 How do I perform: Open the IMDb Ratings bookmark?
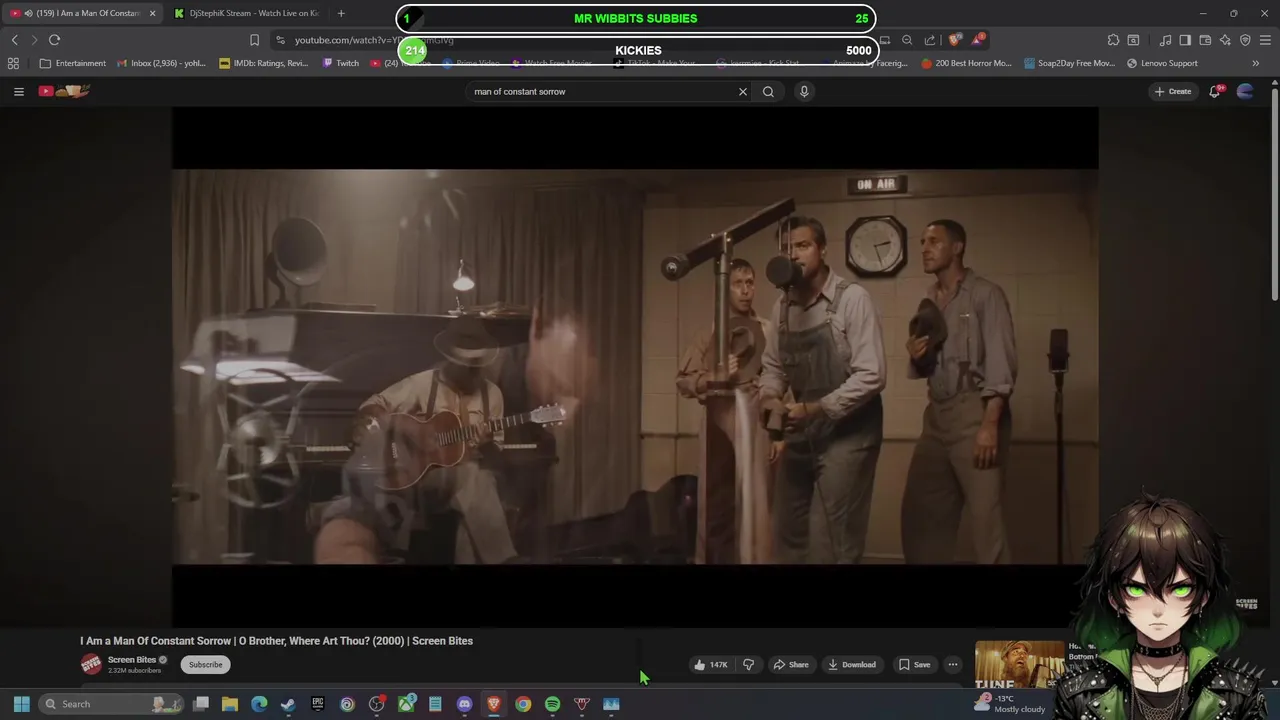point(263,63)
